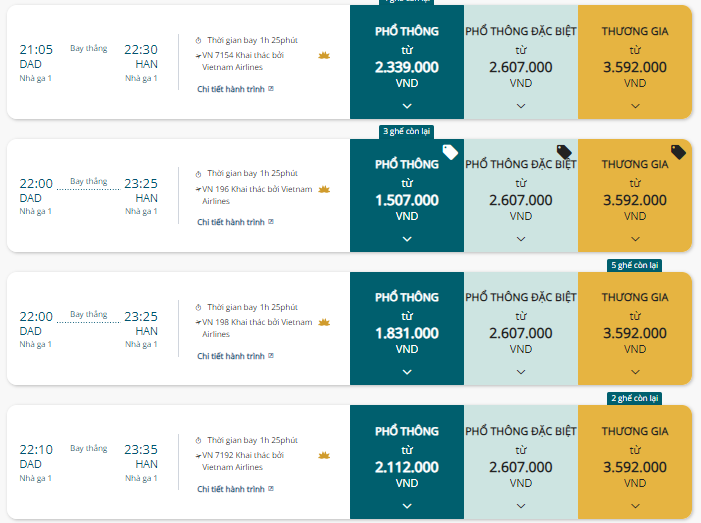Screen dimensions: 701x523
Task: Click the 2 ghế còn lại badge
Action: pos(634,398)
